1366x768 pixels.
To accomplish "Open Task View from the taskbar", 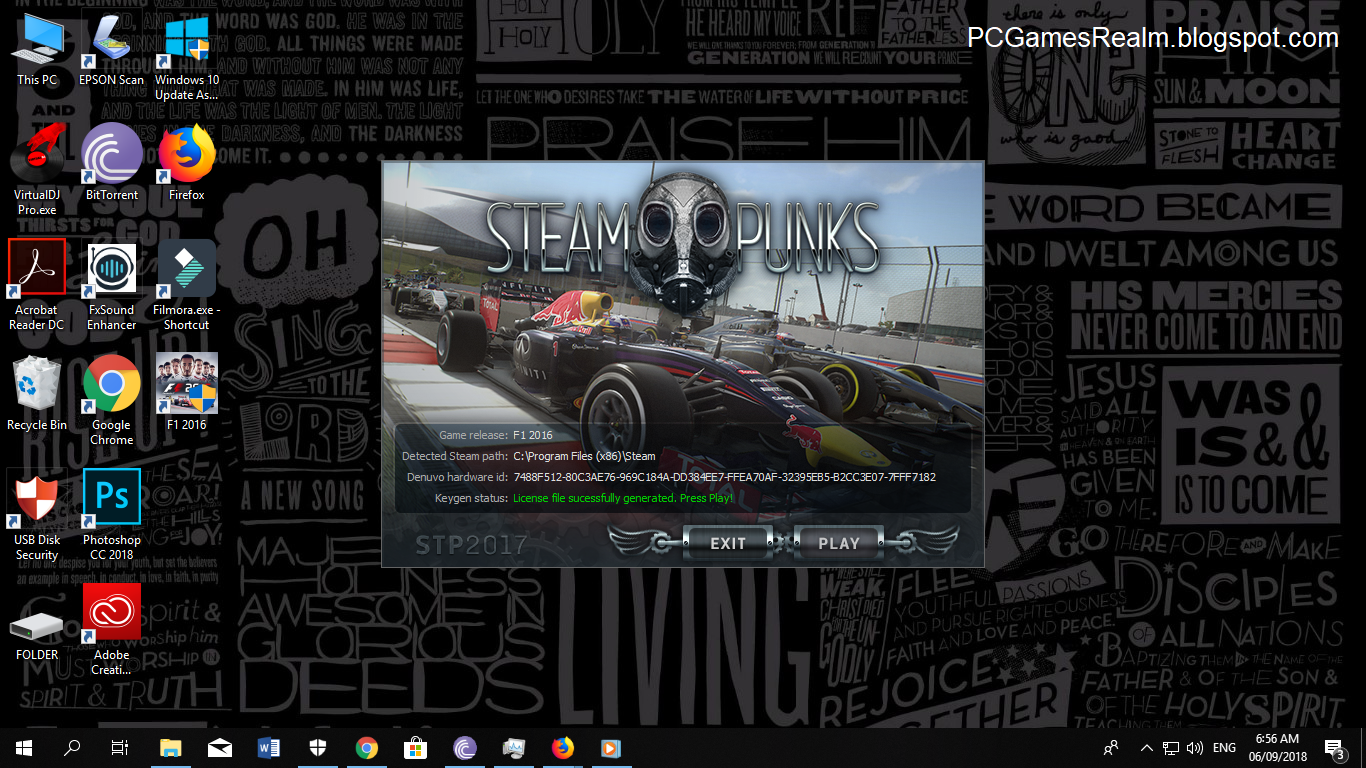I will pyautogui.click(x=120, y=748).
